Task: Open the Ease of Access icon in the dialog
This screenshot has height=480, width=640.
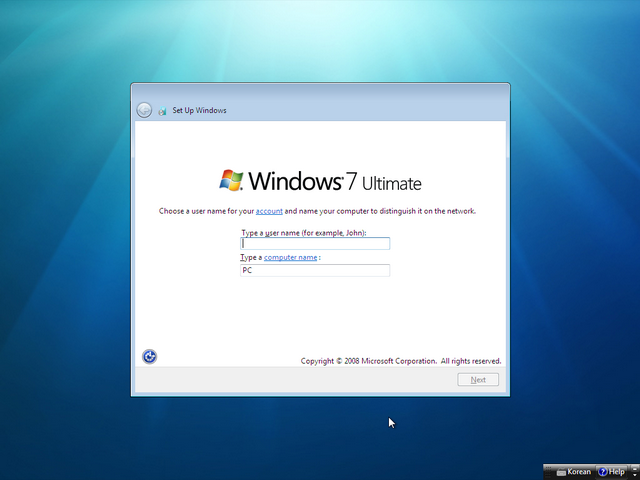Action: [149, 356]
